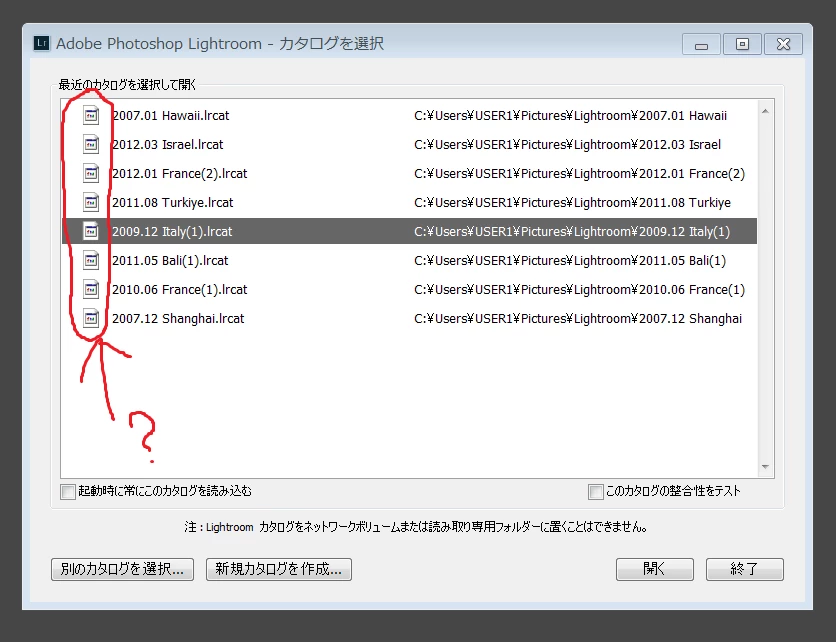This screenshot has height=642, width=836.
Task: Select the 2010.06 France(1).lrcat catalog name
Action: pos(180,290)
